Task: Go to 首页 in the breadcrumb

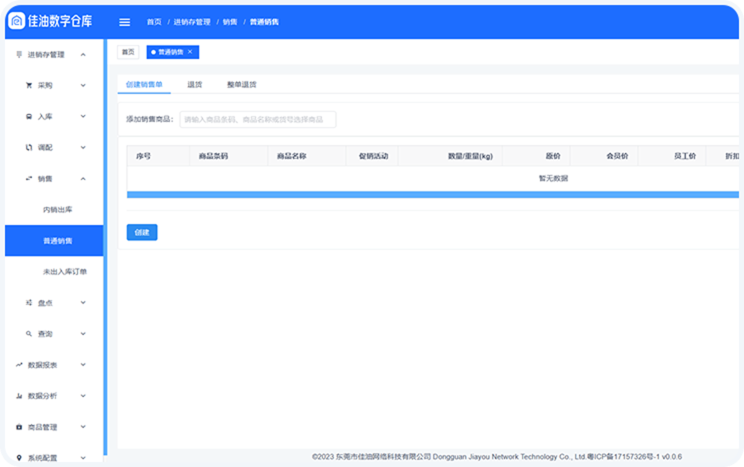Action: [153, 22]
